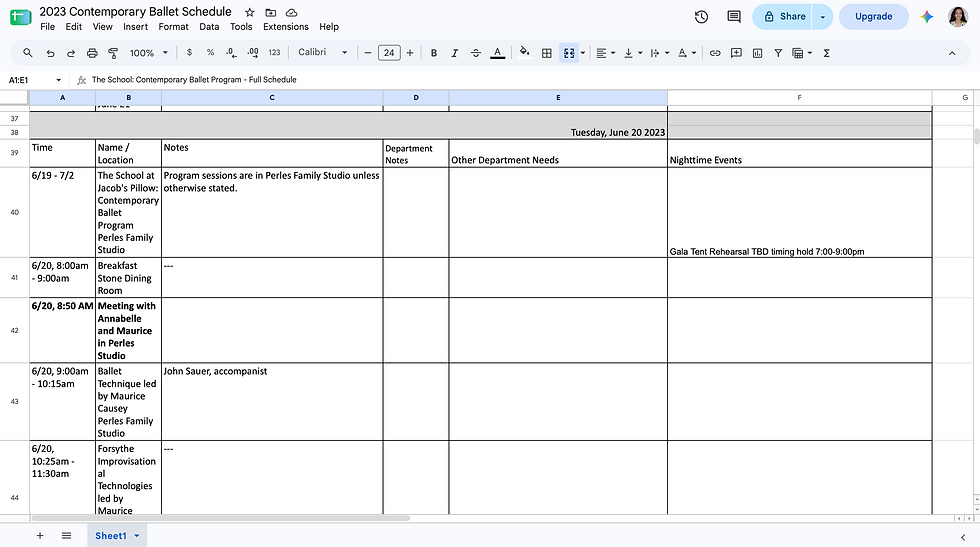Open the comments panel icon
This screenshot has width=980, height=547.
(x=734, y=17)
